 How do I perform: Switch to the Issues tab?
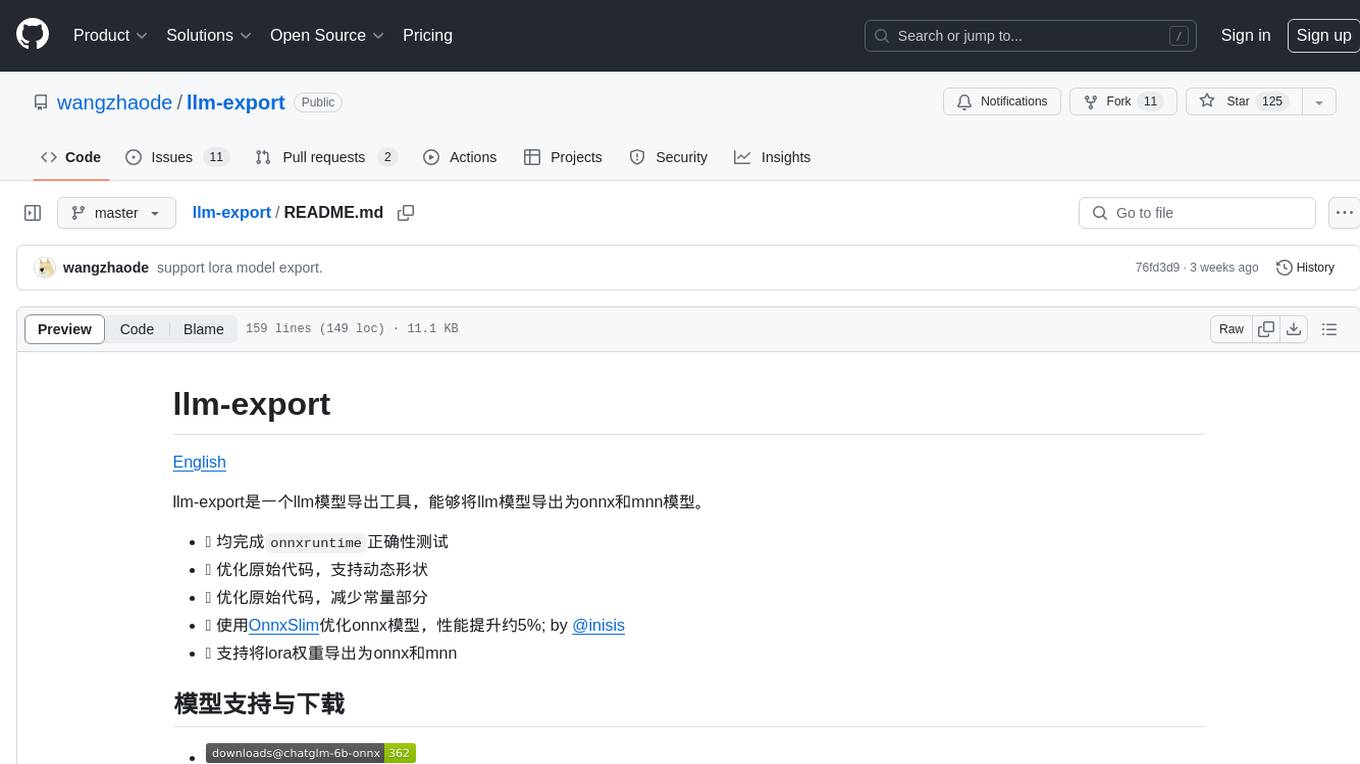click(x=177, y=157)
